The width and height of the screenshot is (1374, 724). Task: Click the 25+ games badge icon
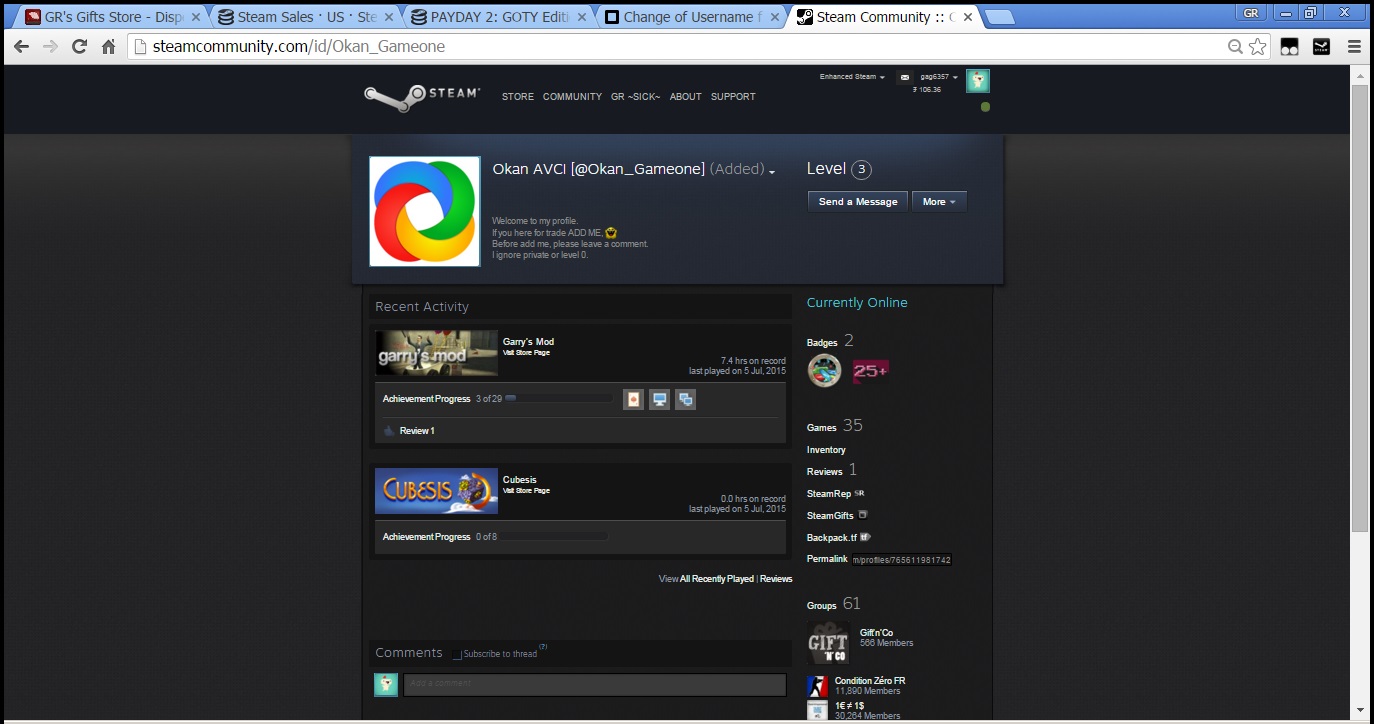[870, 371]
